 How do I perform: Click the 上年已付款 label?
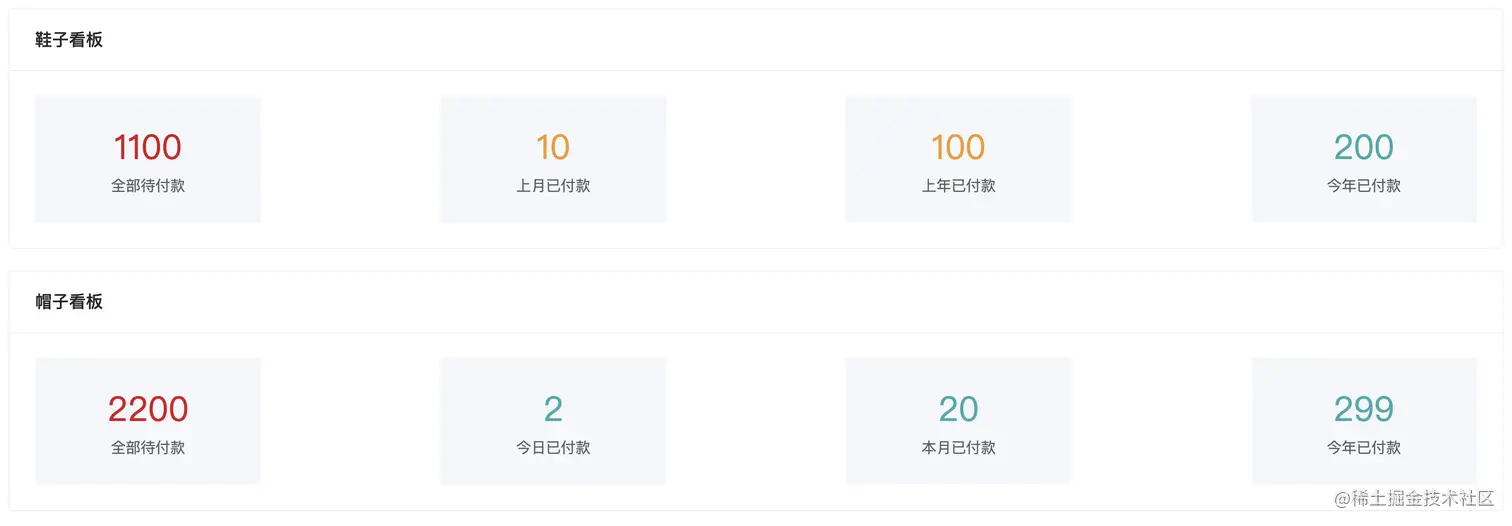[958, 186]
